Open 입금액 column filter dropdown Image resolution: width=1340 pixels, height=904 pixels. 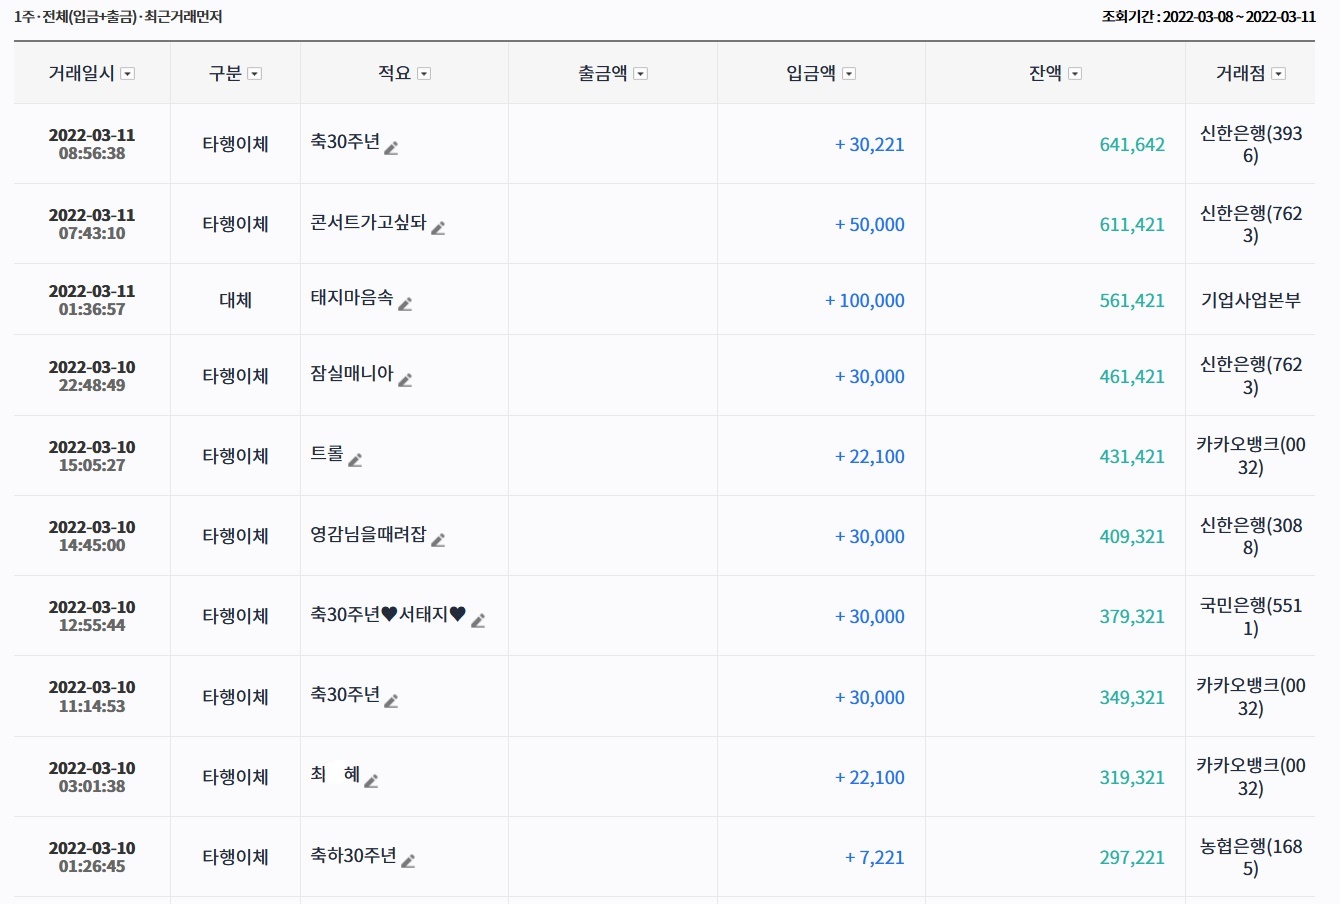849,74
